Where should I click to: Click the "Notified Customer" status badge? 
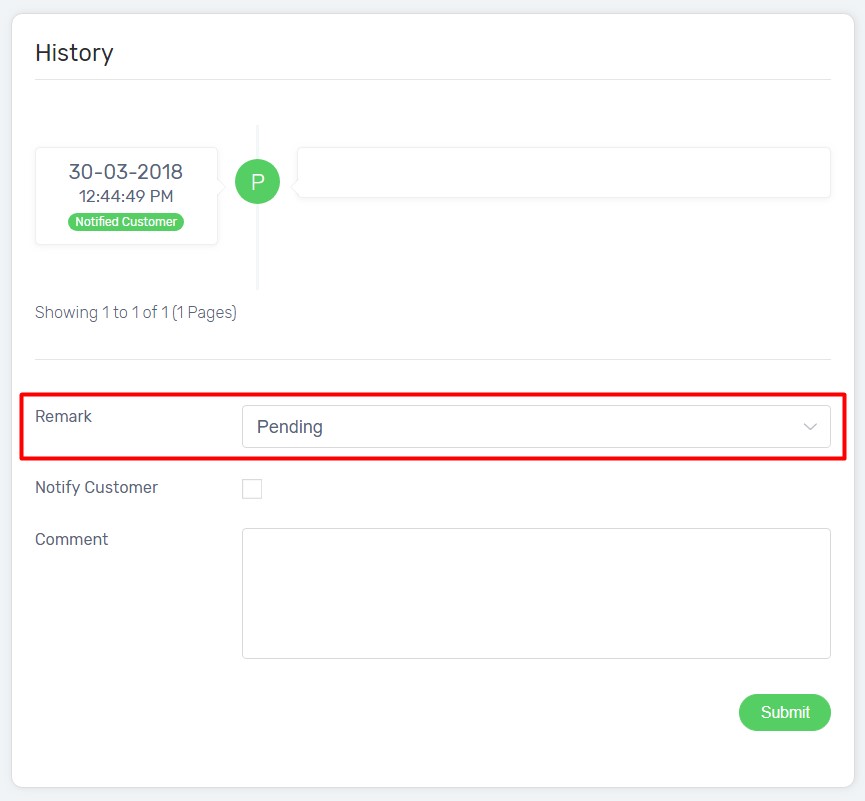tap(125, 222)
